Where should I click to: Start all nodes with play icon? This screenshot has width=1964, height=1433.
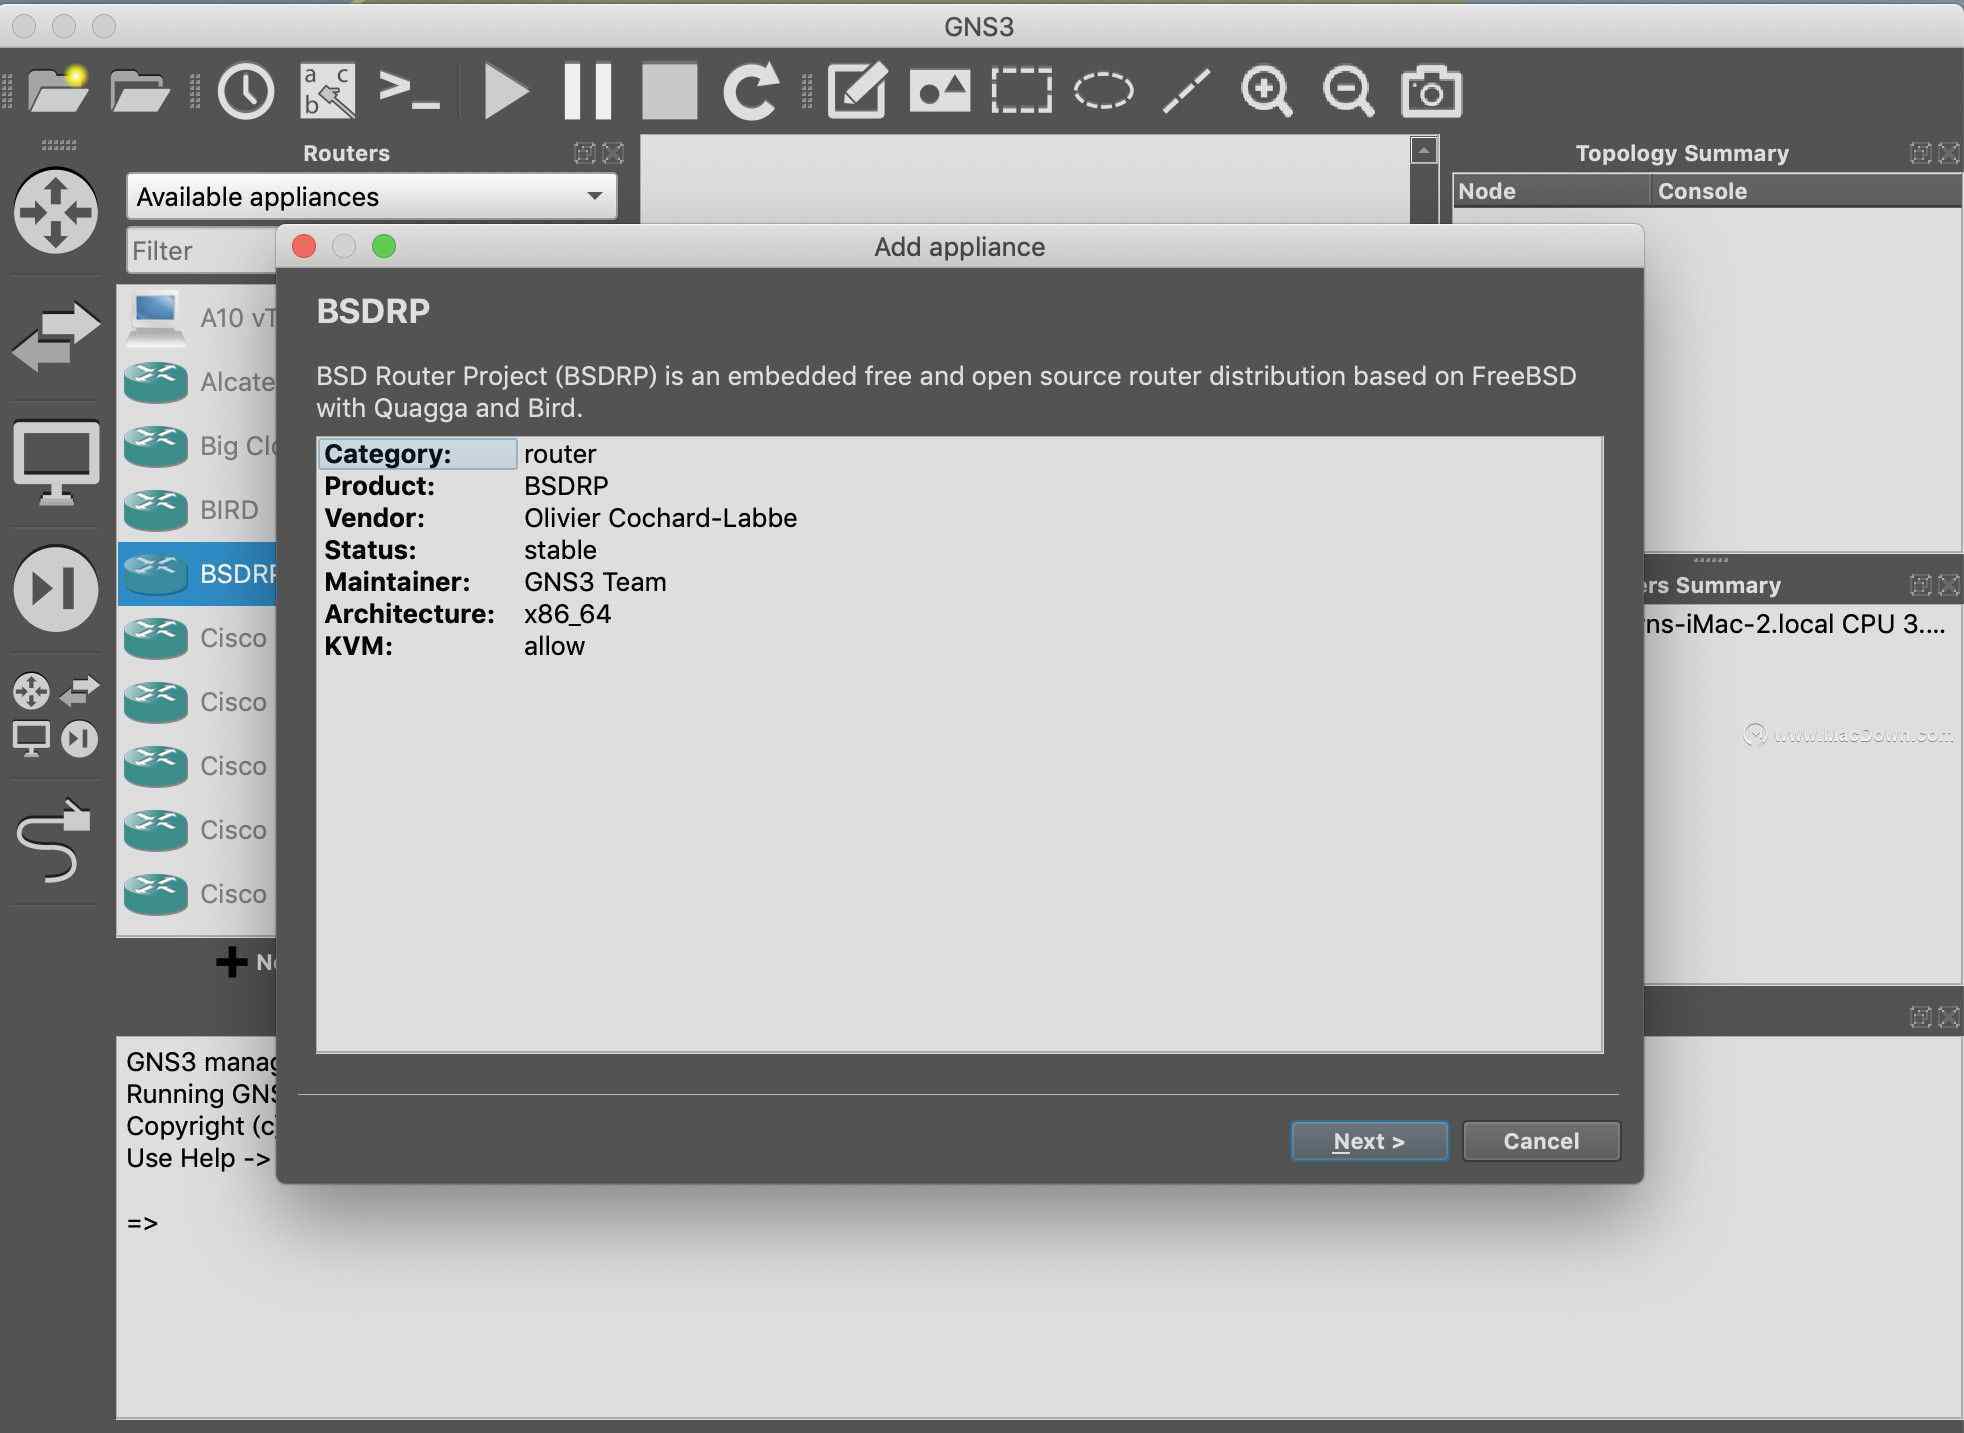(506, 91)
